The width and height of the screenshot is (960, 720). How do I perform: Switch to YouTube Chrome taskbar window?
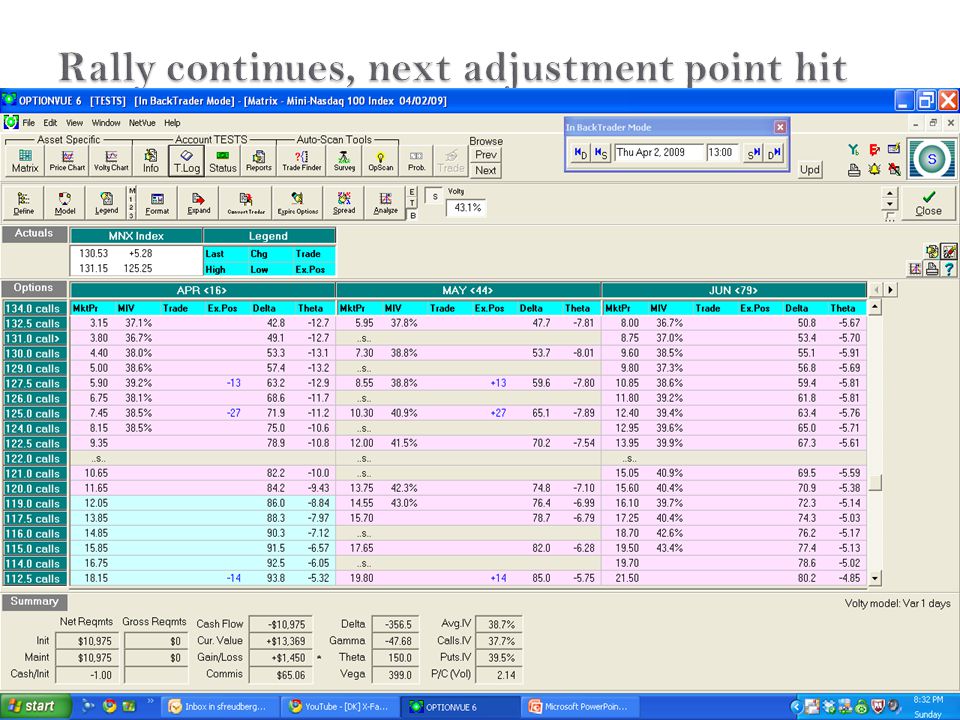pyautogui.click(x=340, y=707)
